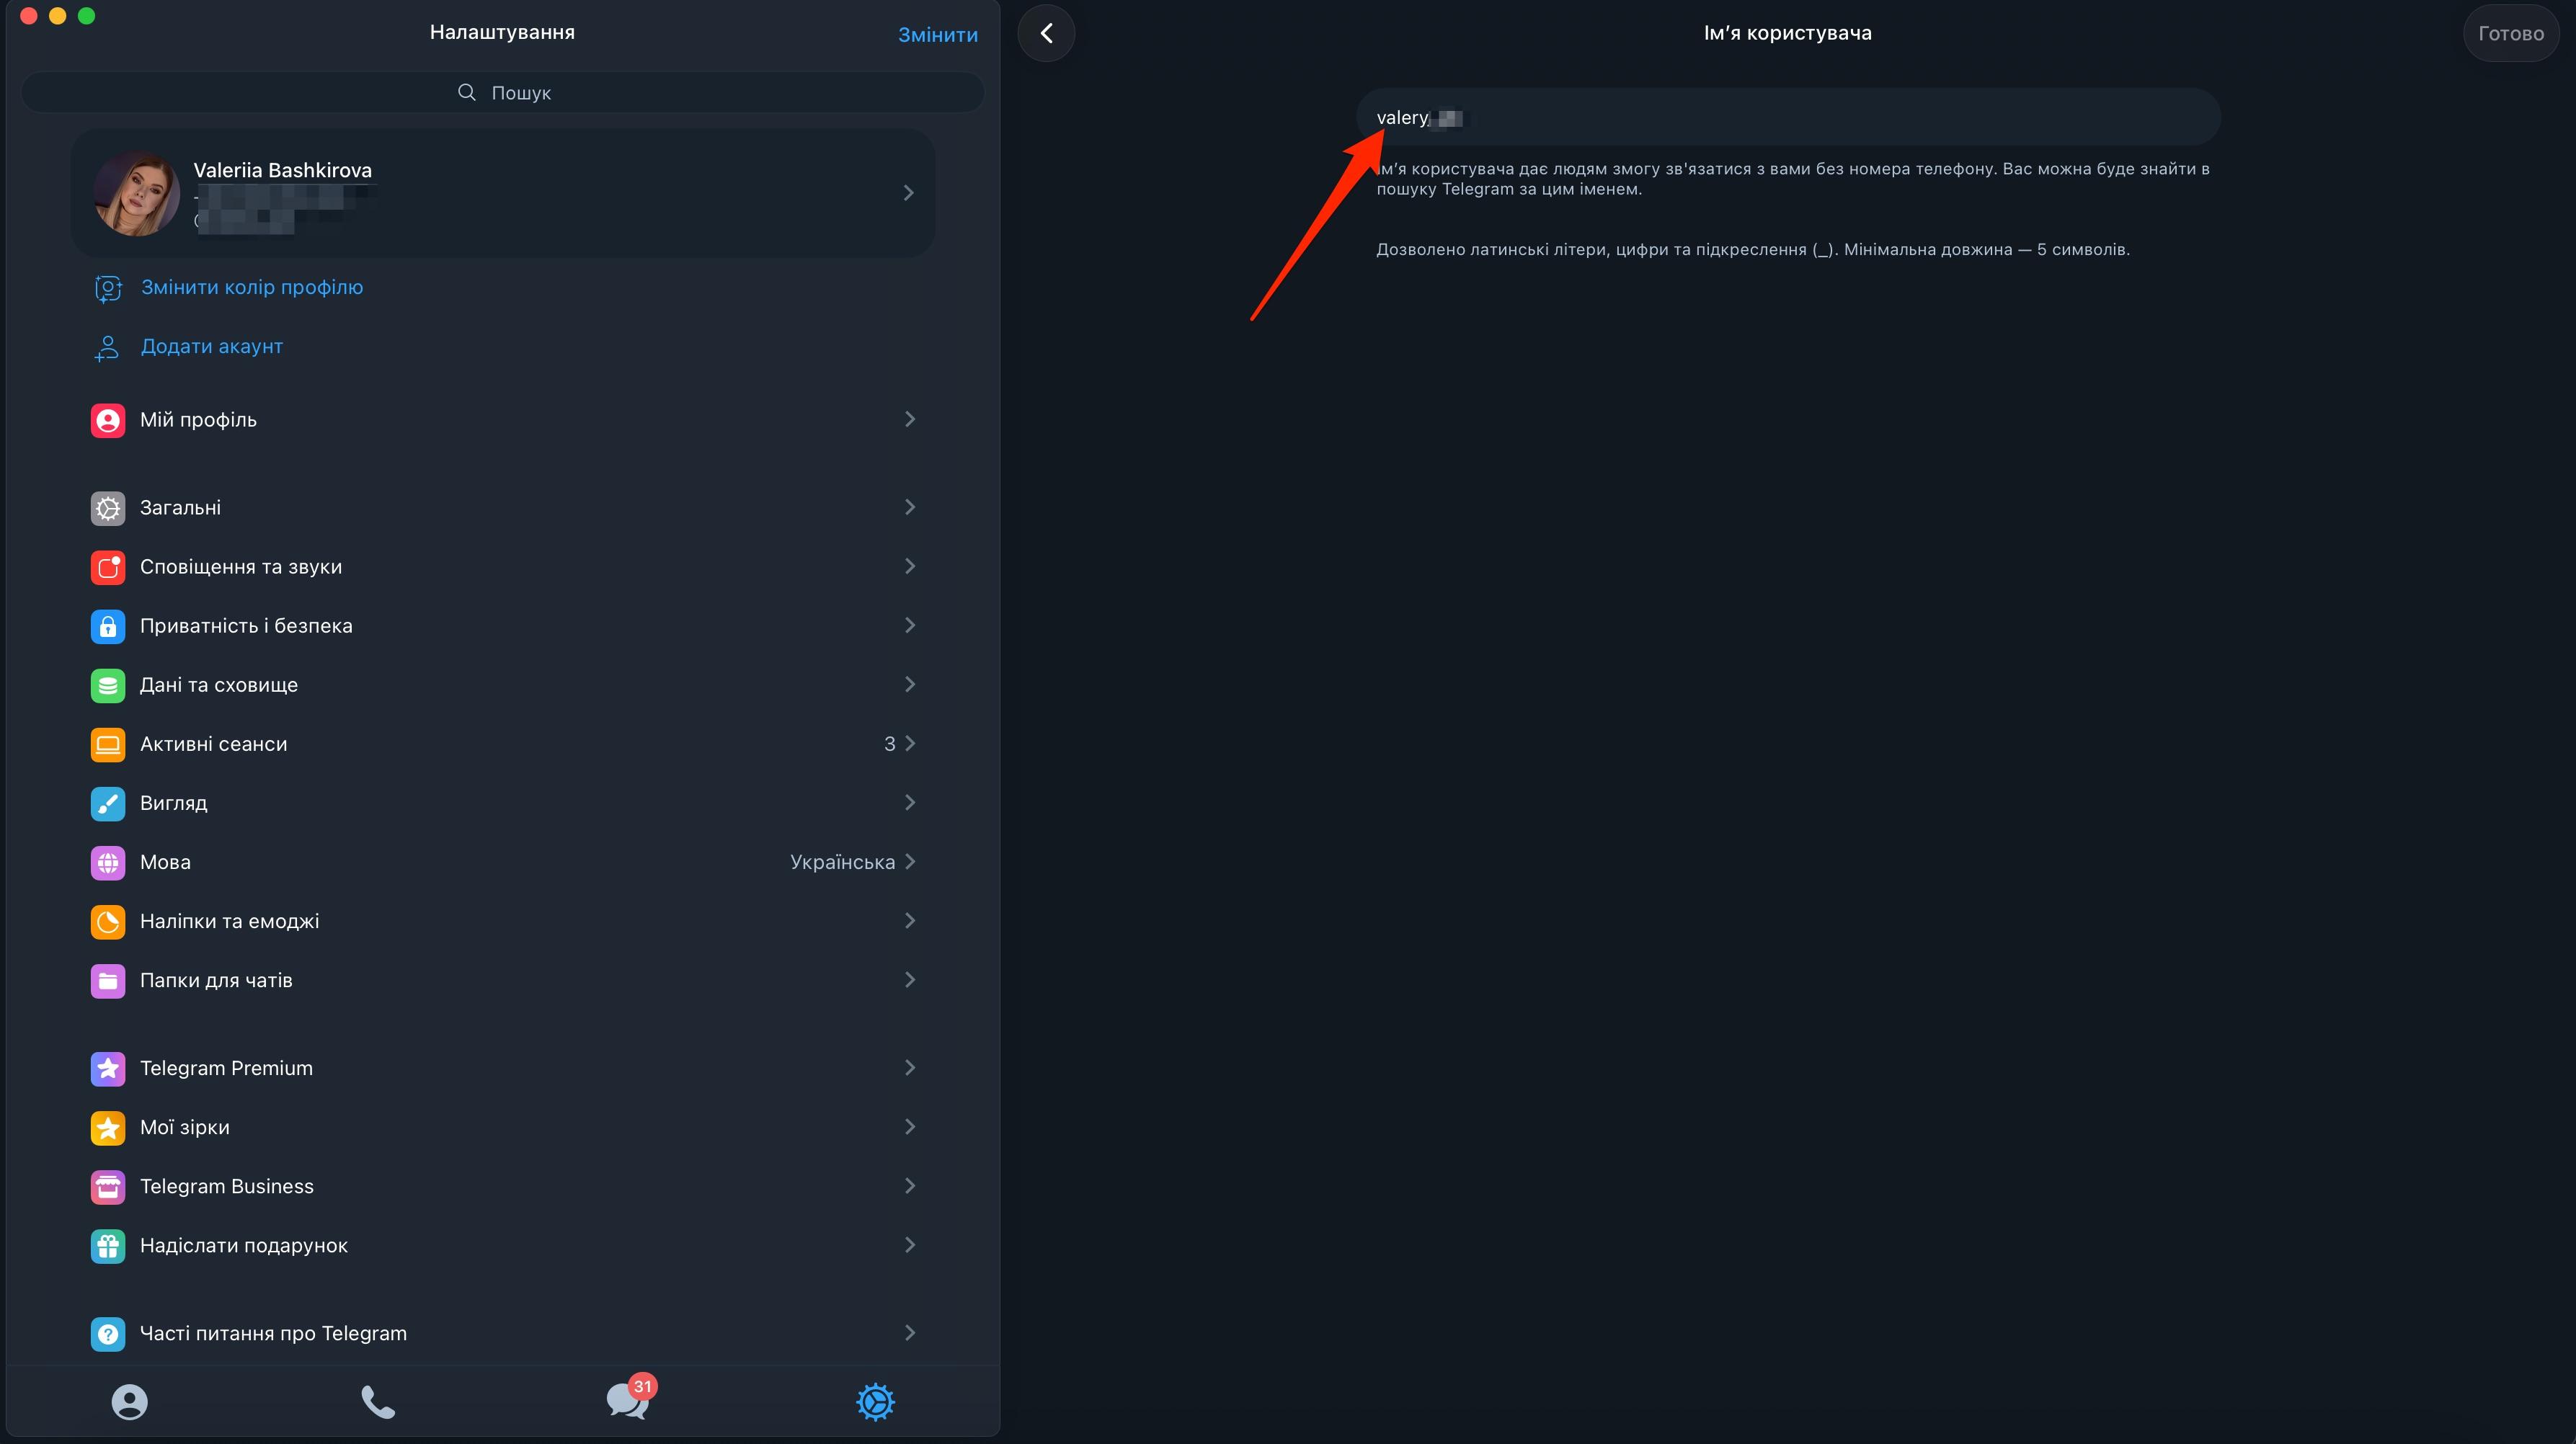The image size is (2576, 1444).
Task: Click the Ім'я користувача header title
Action: click(x=1788, y=33)
